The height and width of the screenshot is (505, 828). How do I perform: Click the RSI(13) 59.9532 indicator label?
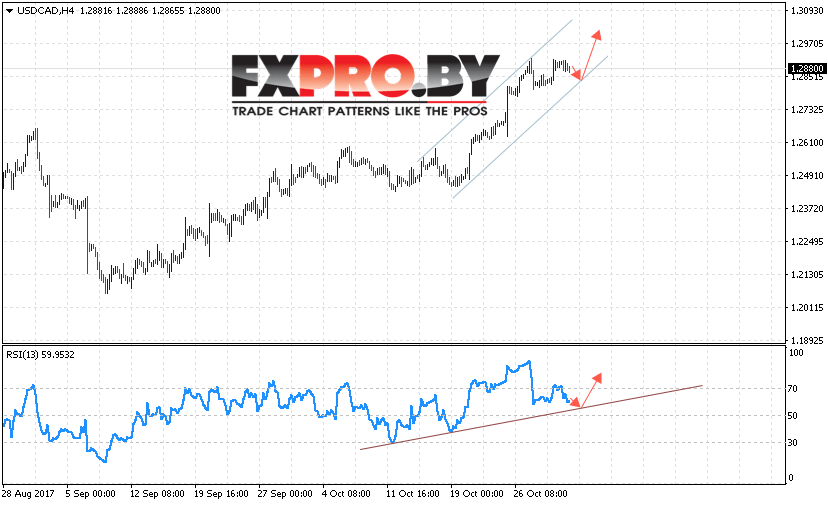point(40,355)
